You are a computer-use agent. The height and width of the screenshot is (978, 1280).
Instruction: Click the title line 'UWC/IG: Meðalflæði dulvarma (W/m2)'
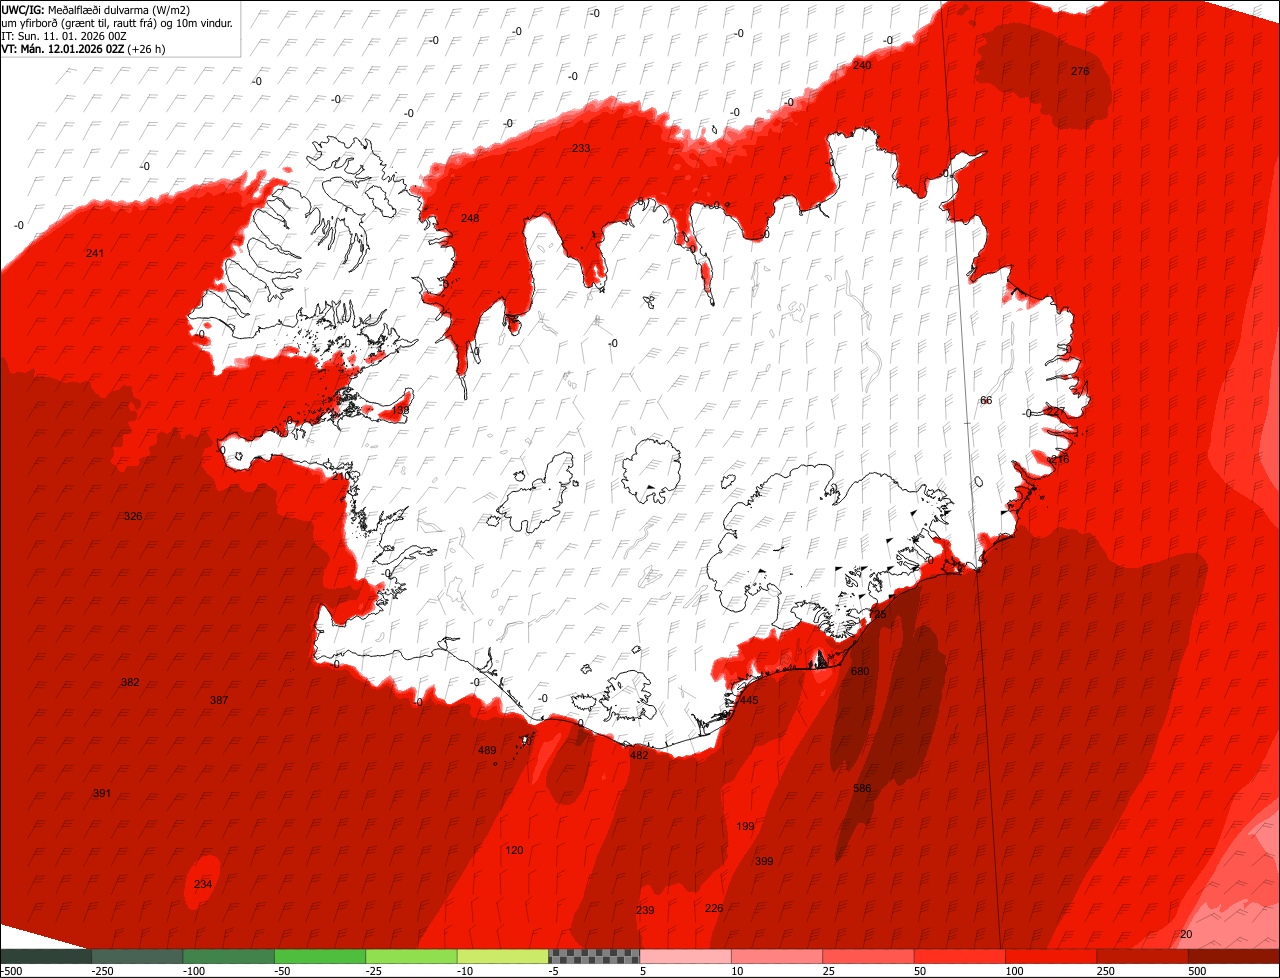(96, 9)
